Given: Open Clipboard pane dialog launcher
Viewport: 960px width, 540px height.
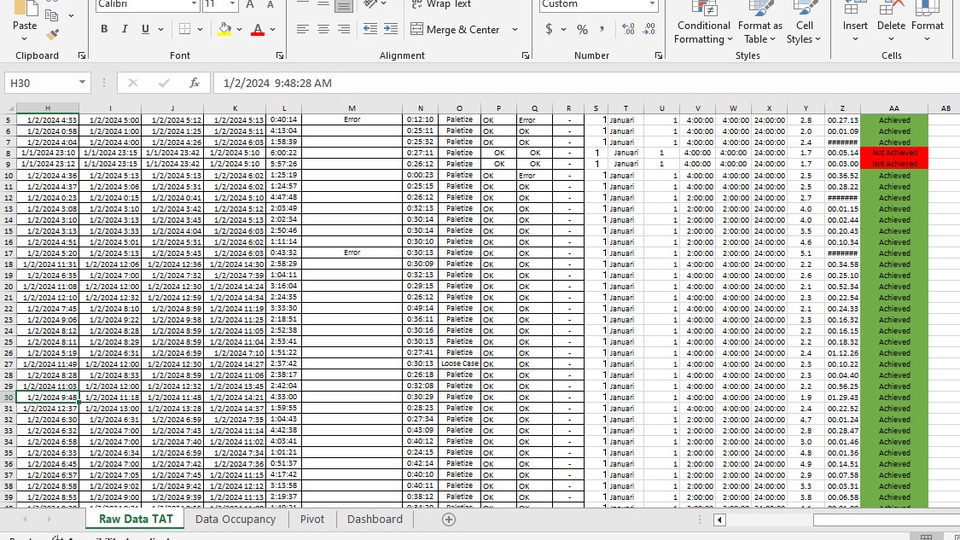Looking at the screenshot, I should coord(81,56).
